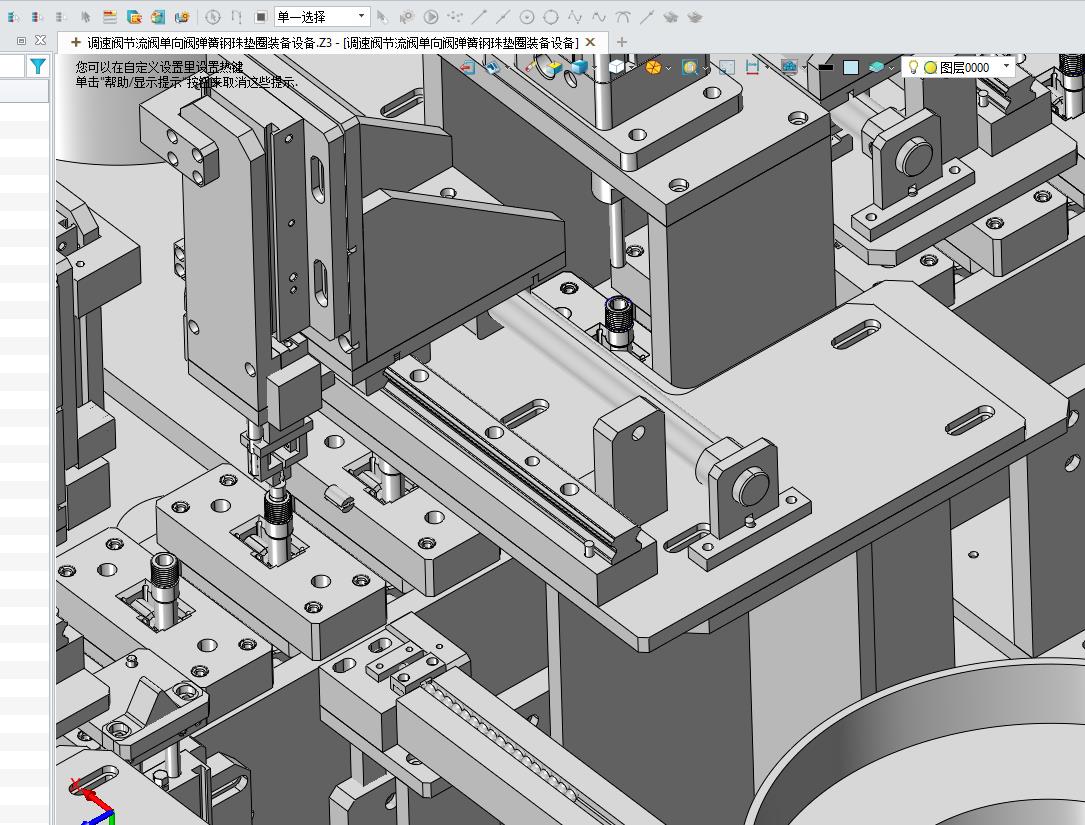Image resolution: width=1085 pixels, height=825 pixels.
Task: Click the teal 3D box icon on the top toolbar
Action: (x=158, y=17)
